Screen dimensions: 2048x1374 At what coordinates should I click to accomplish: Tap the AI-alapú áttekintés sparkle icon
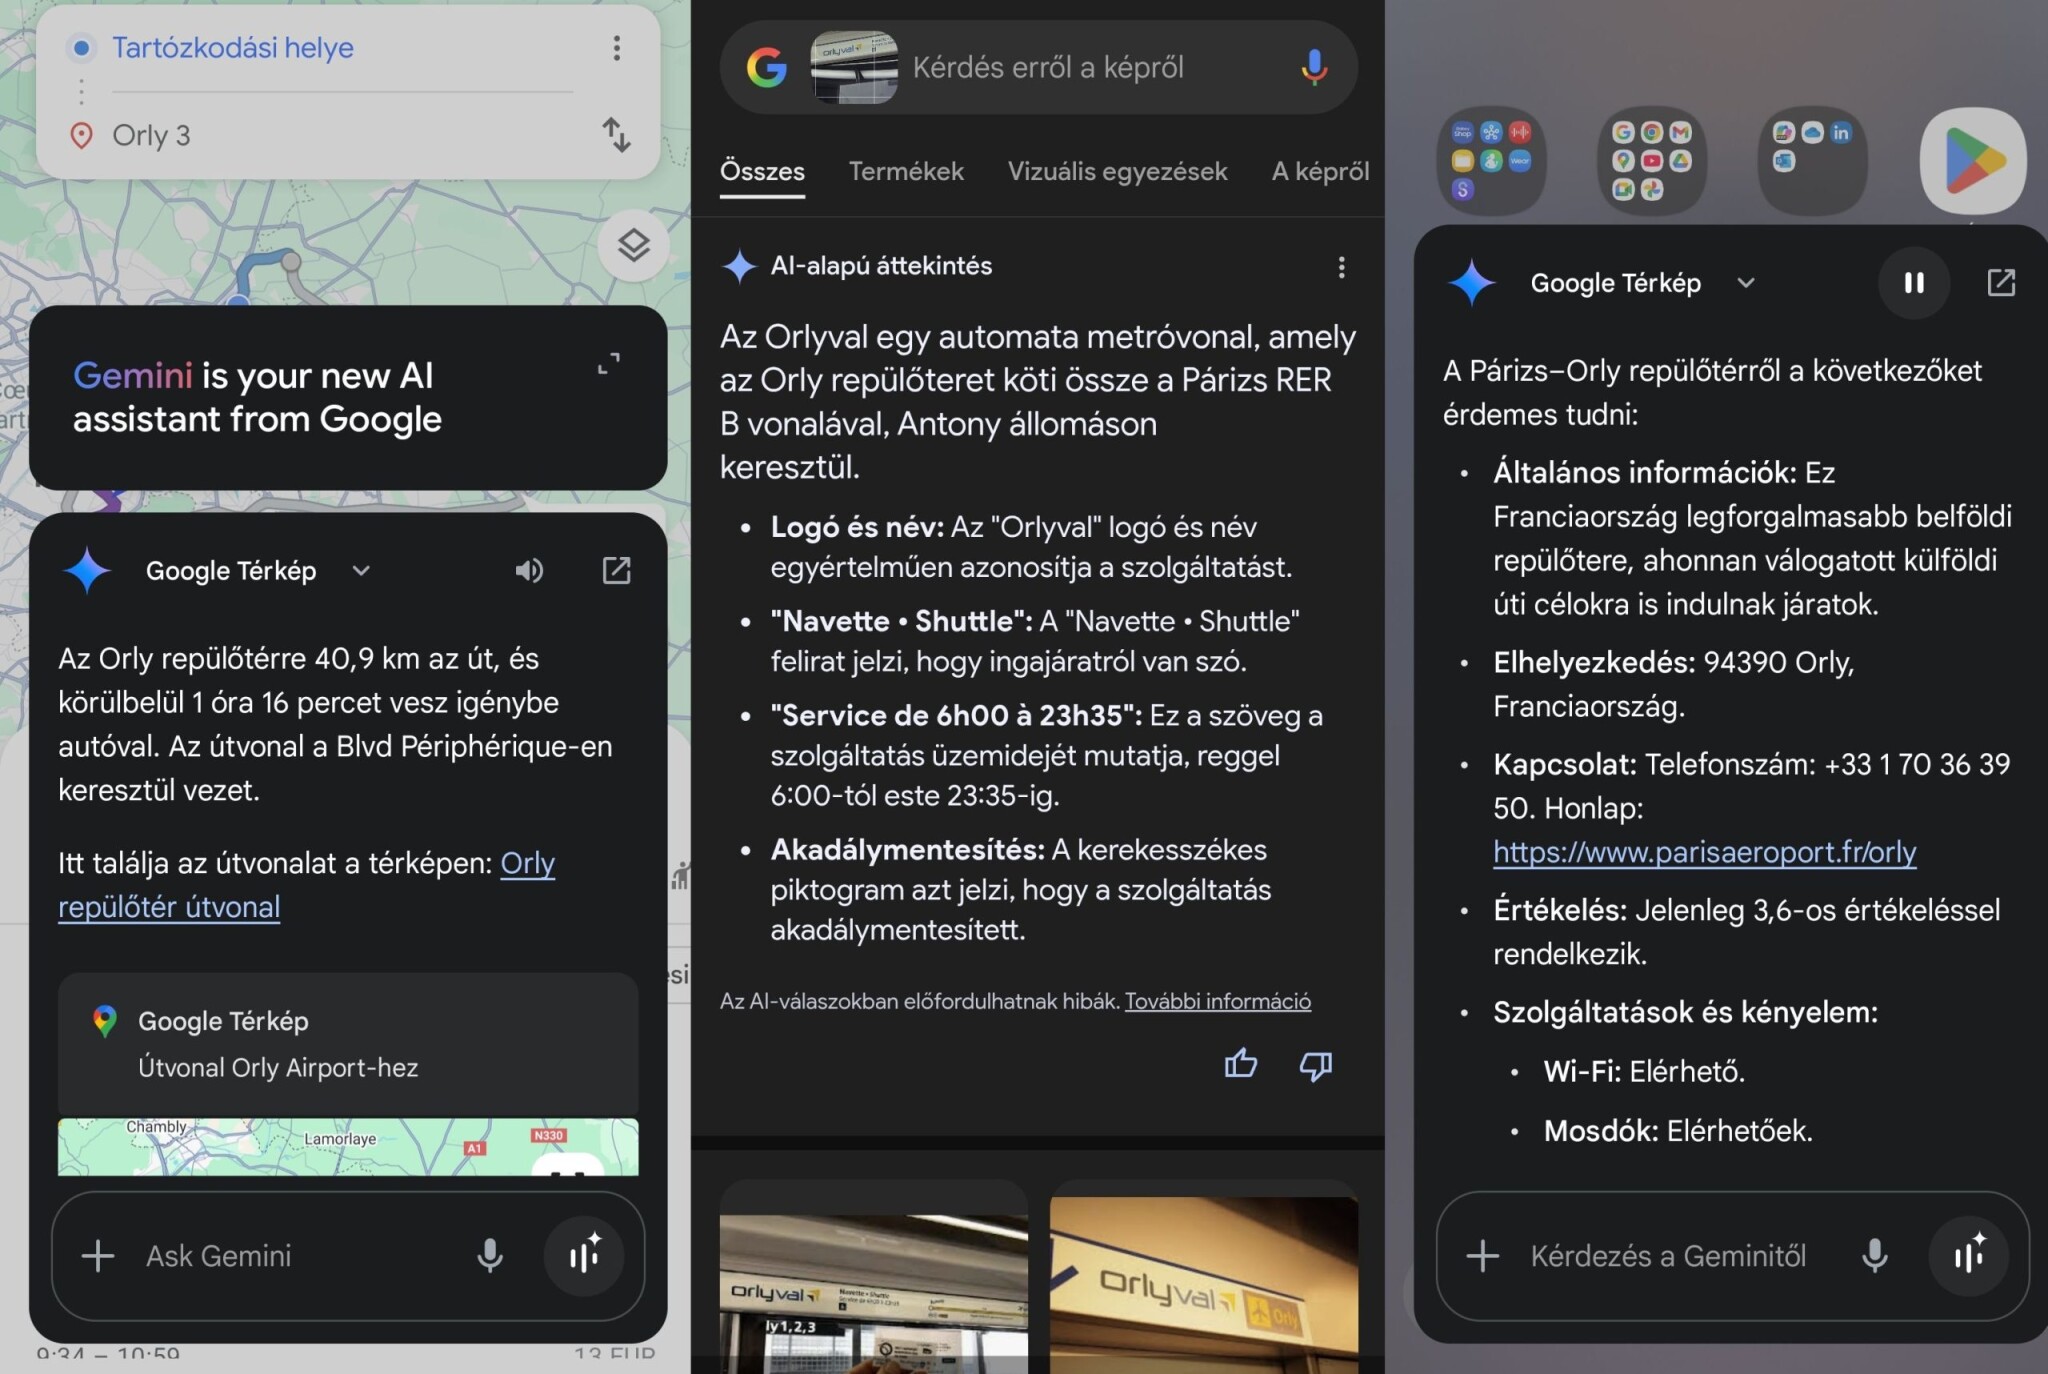coord(740,266)
